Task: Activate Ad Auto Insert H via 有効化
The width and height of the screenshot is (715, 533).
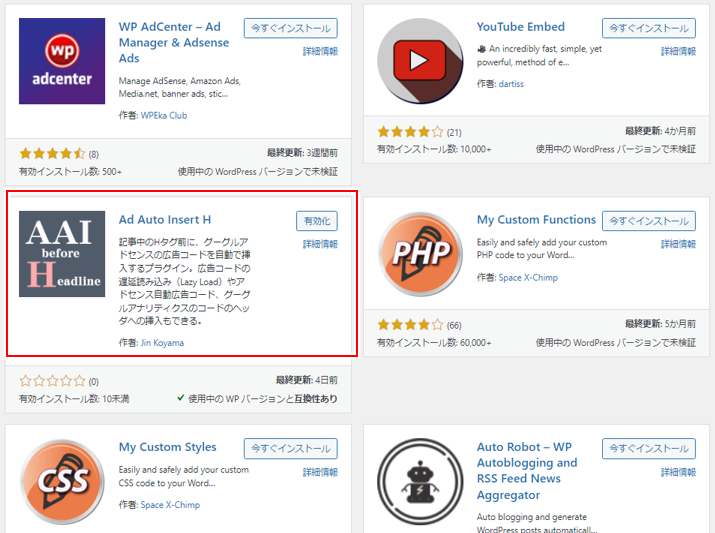Action: point(317,221)
